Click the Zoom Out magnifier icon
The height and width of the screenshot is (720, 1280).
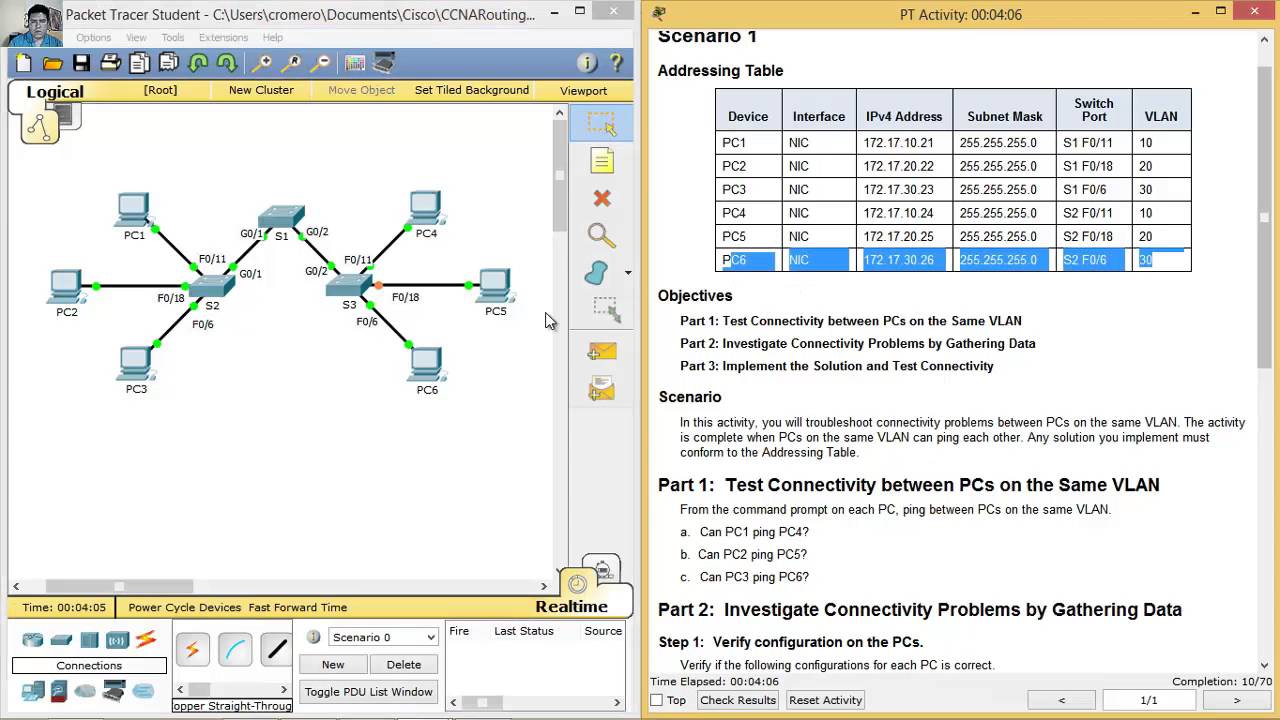click(x=320, y=63)
